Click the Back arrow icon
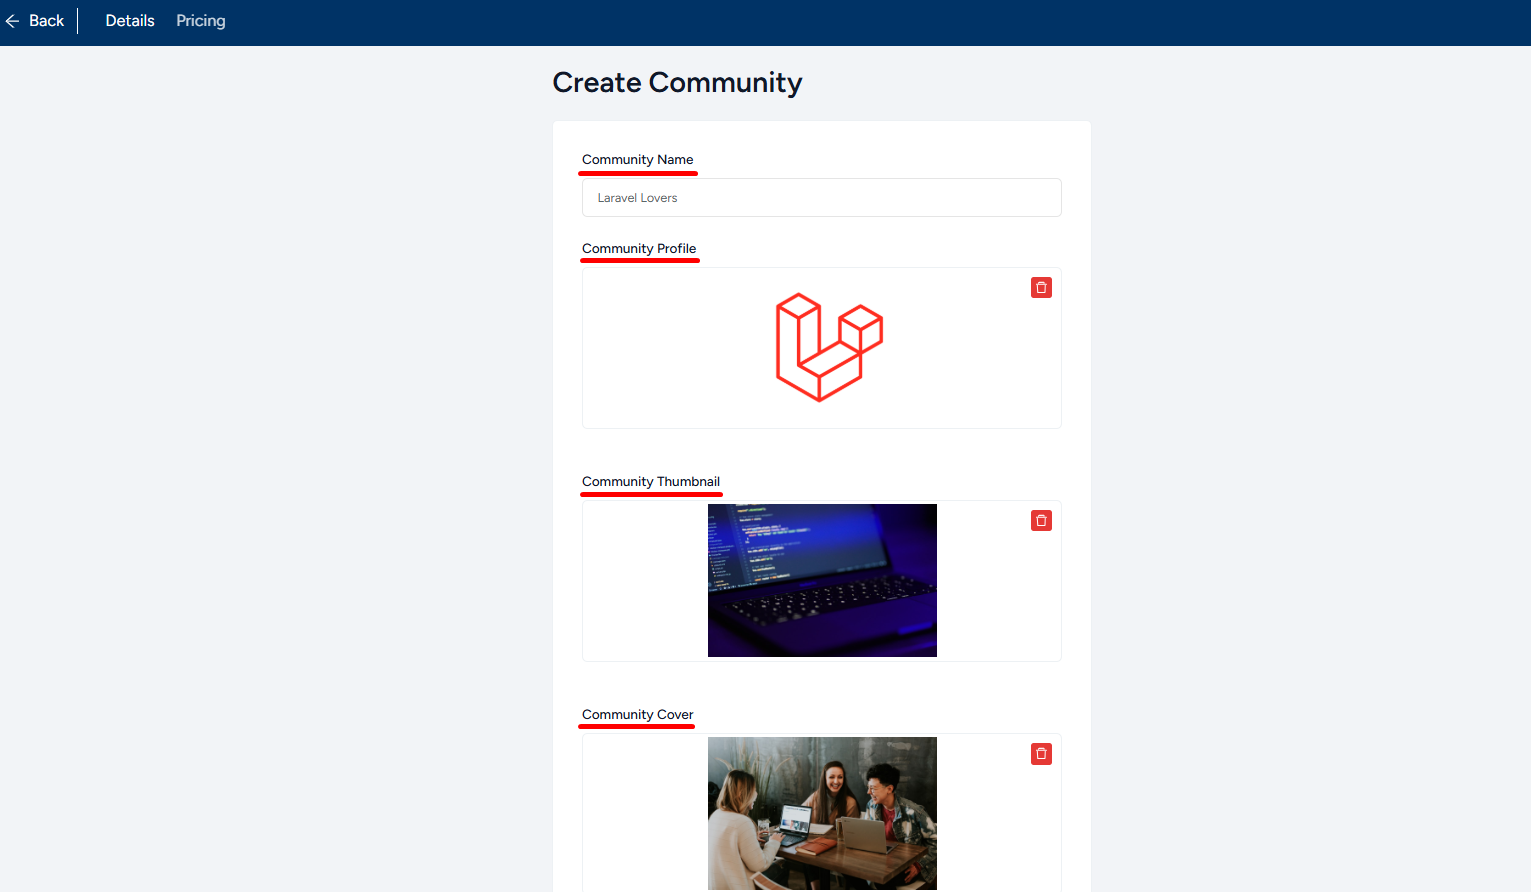The image size is (1531, 892). (12, 21)
